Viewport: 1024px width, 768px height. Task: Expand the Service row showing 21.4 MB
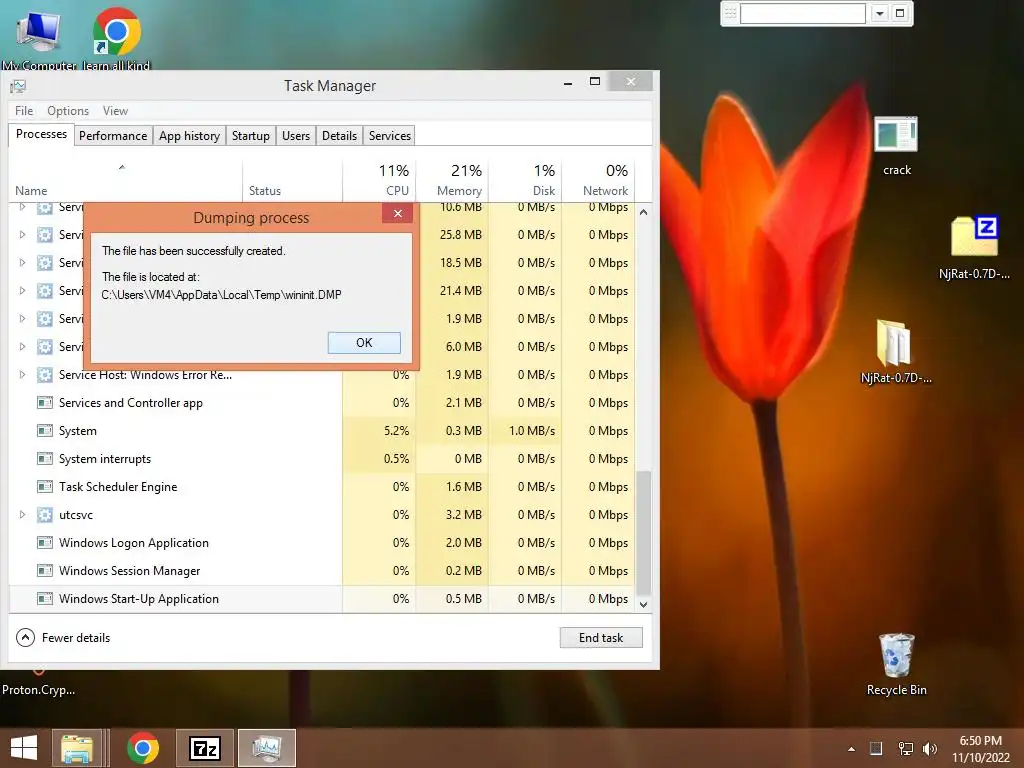pos(22,291)
